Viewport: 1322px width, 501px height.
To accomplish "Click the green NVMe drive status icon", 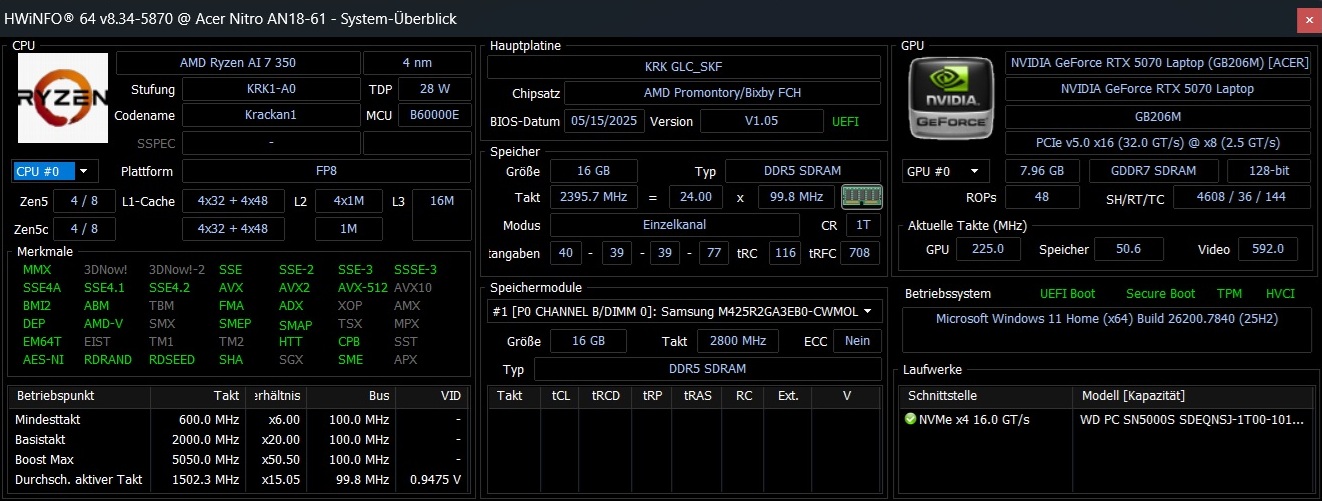I will pos(910,419).
